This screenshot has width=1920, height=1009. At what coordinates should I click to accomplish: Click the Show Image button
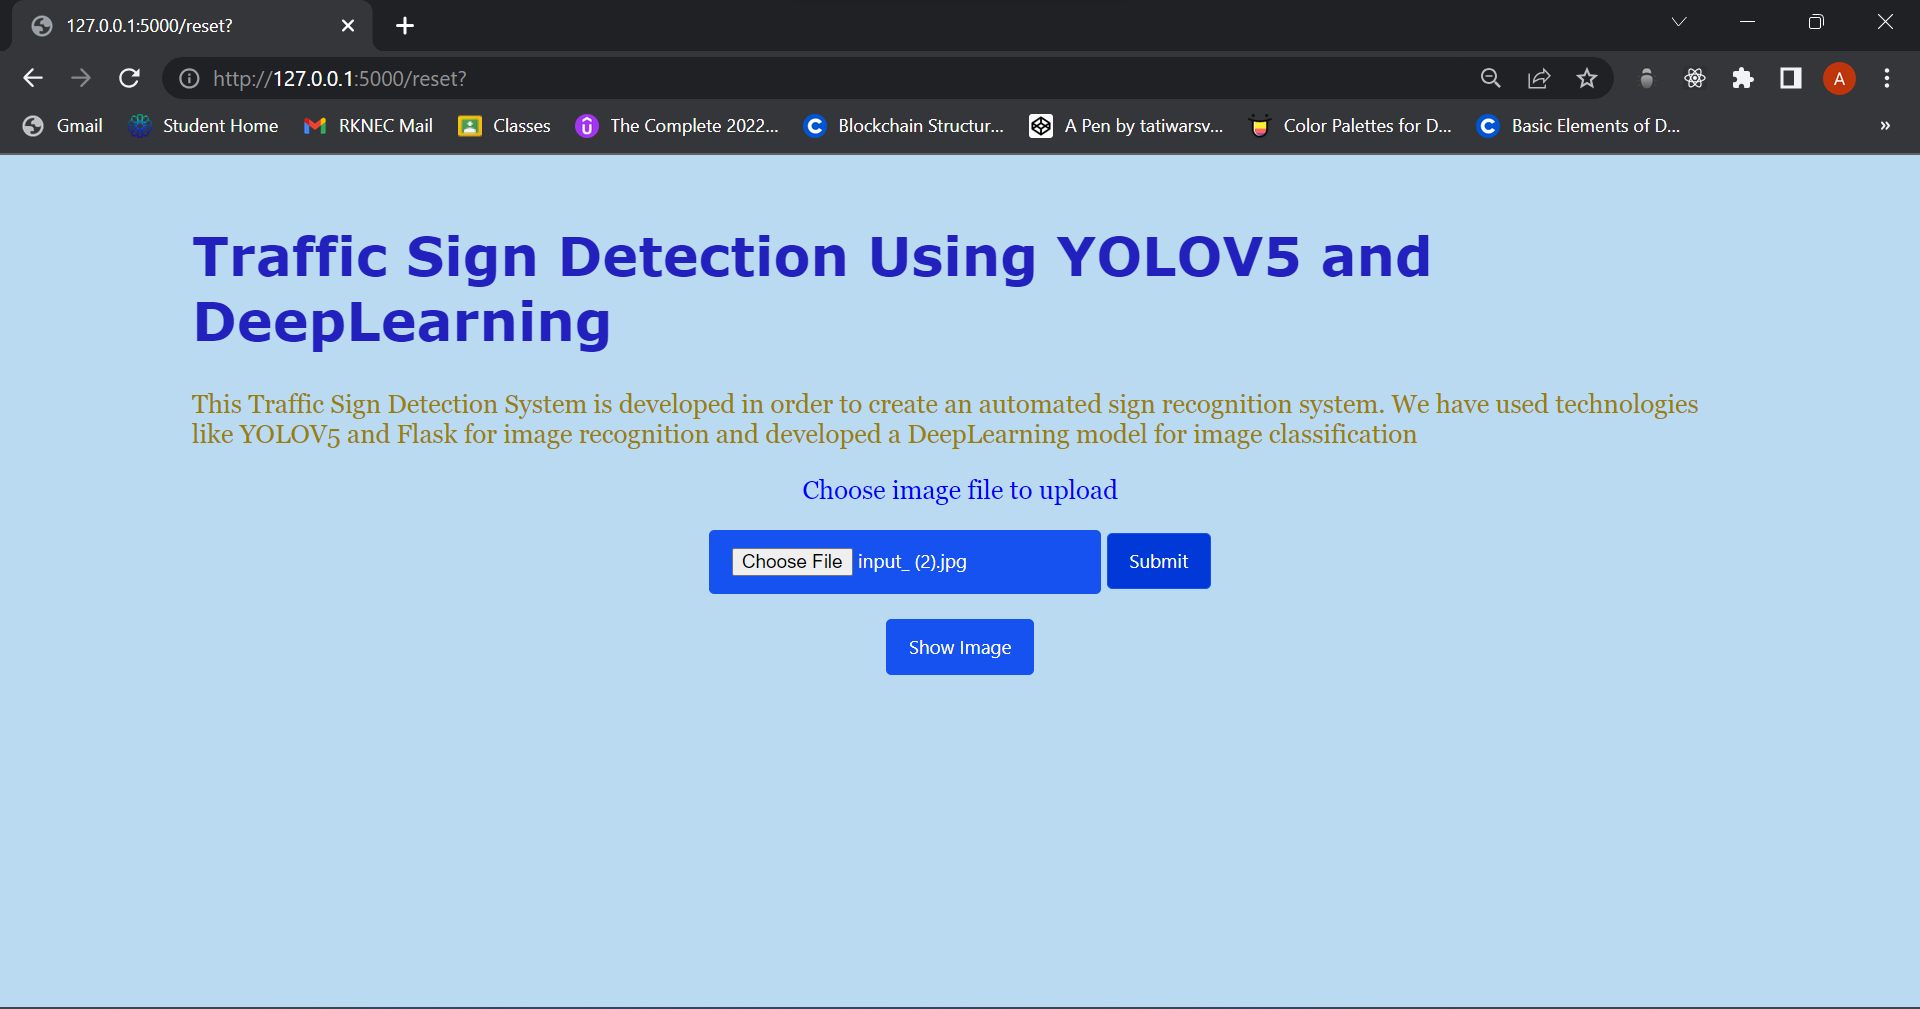(x=959, y=647)
